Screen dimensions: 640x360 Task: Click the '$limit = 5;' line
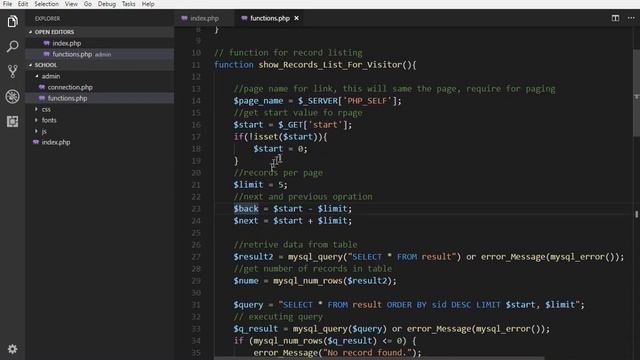(x=260, y=184)
